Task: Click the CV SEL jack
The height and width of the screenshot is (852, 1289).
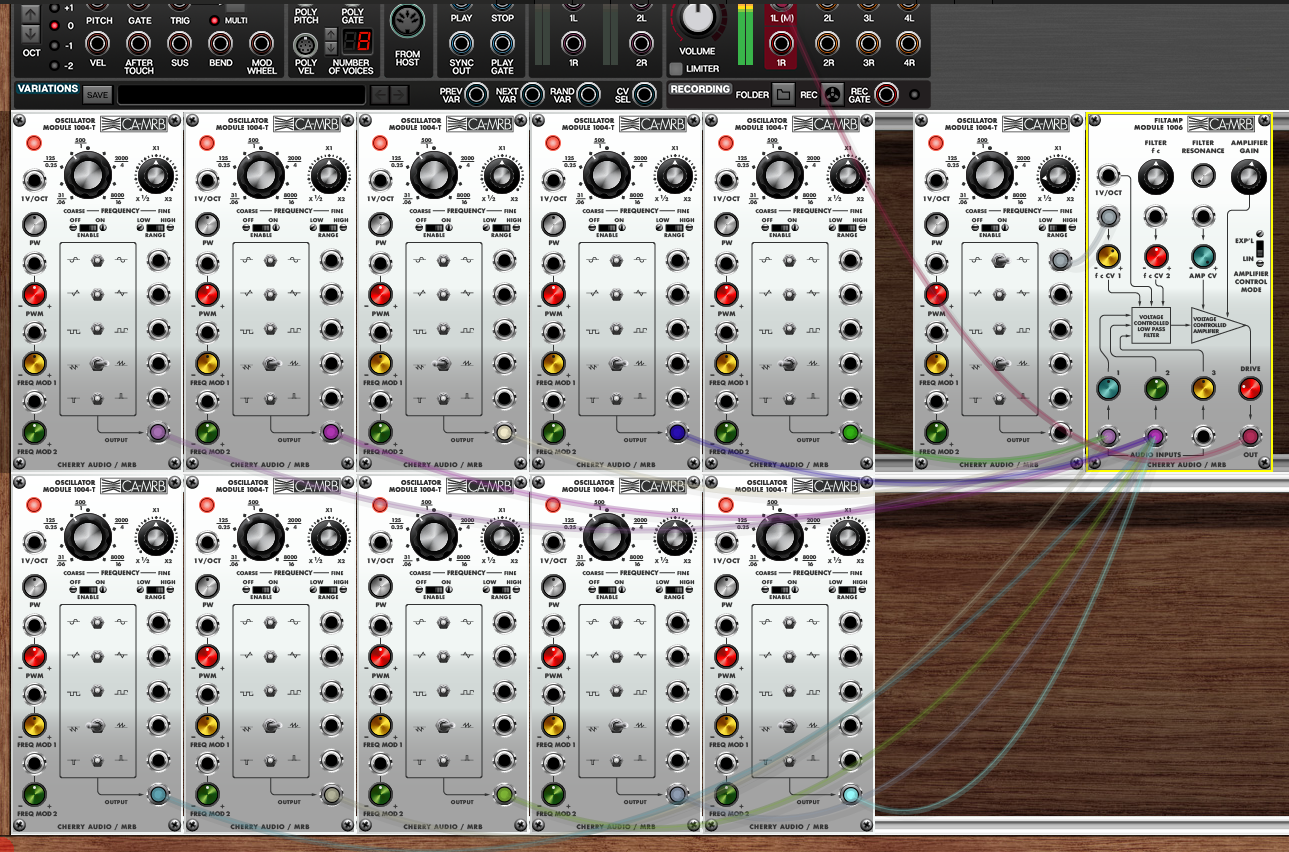Action: point(646,95)
